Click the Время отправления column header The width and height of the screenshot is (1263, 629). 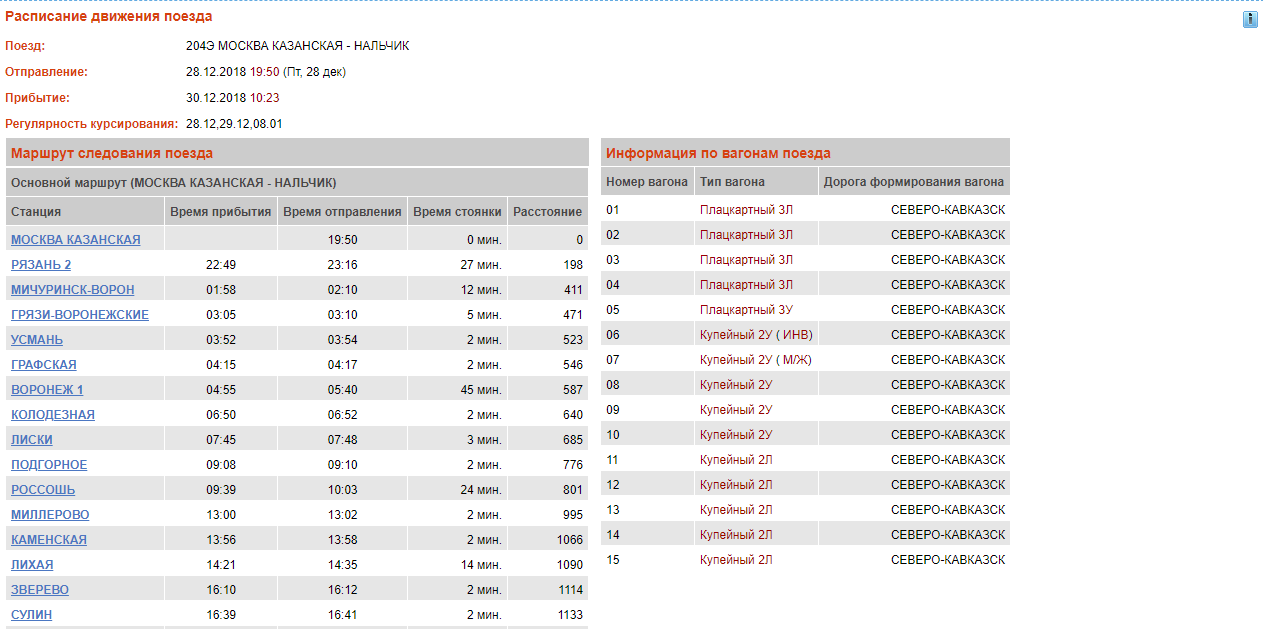pos(342,212)
